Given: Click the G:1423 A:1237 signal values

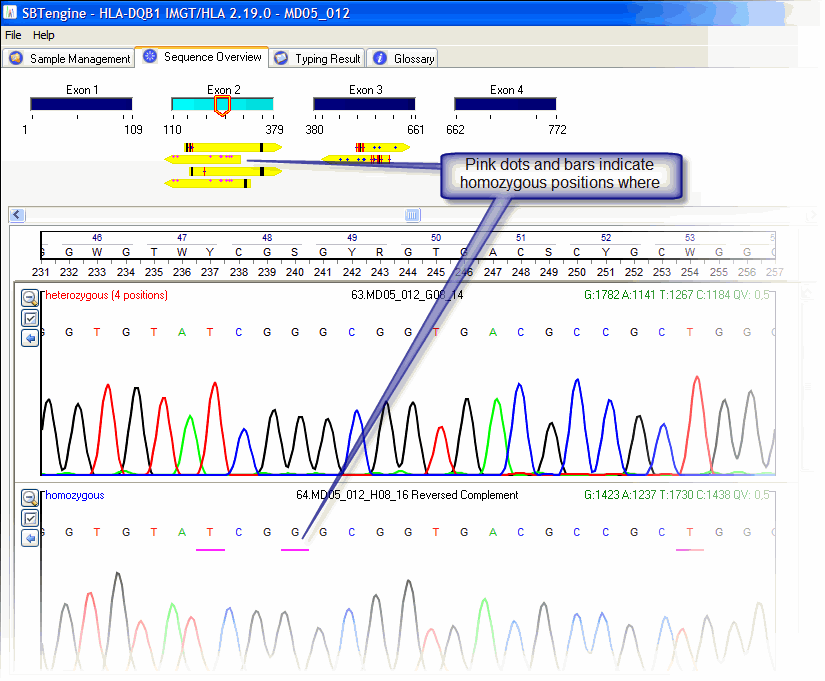Looking at the screenshot, I should click(x=676, y=495).
